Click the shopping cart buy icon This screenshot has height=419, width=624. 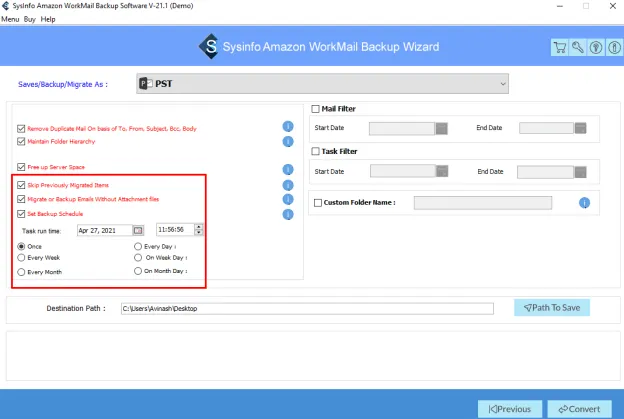(x=560, y=47)
